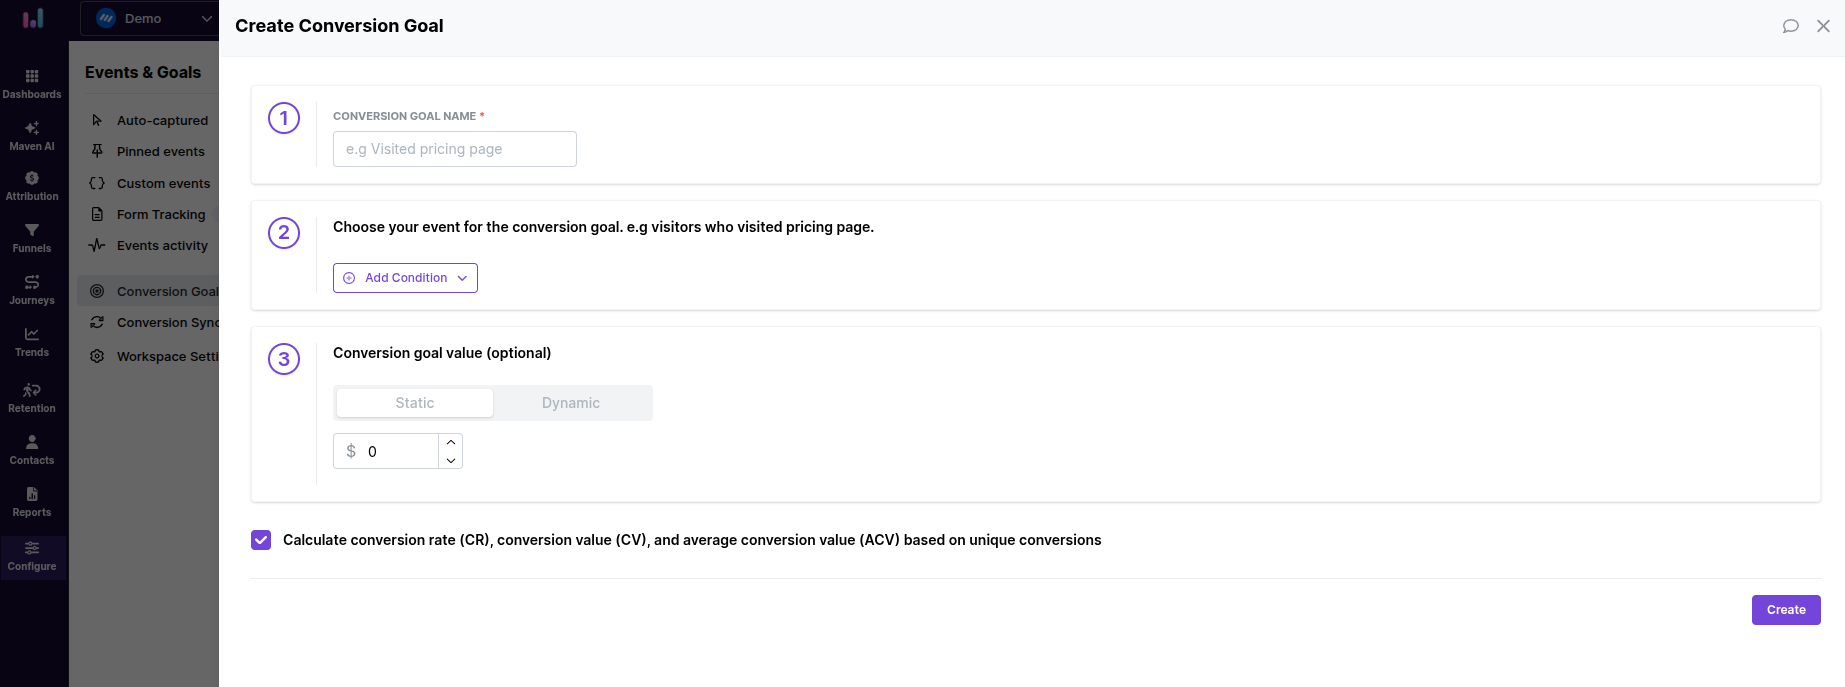This screenshot has width=1845, height=687.
Task: Open the Retention sidebar icon
Action: coord(32,397)
